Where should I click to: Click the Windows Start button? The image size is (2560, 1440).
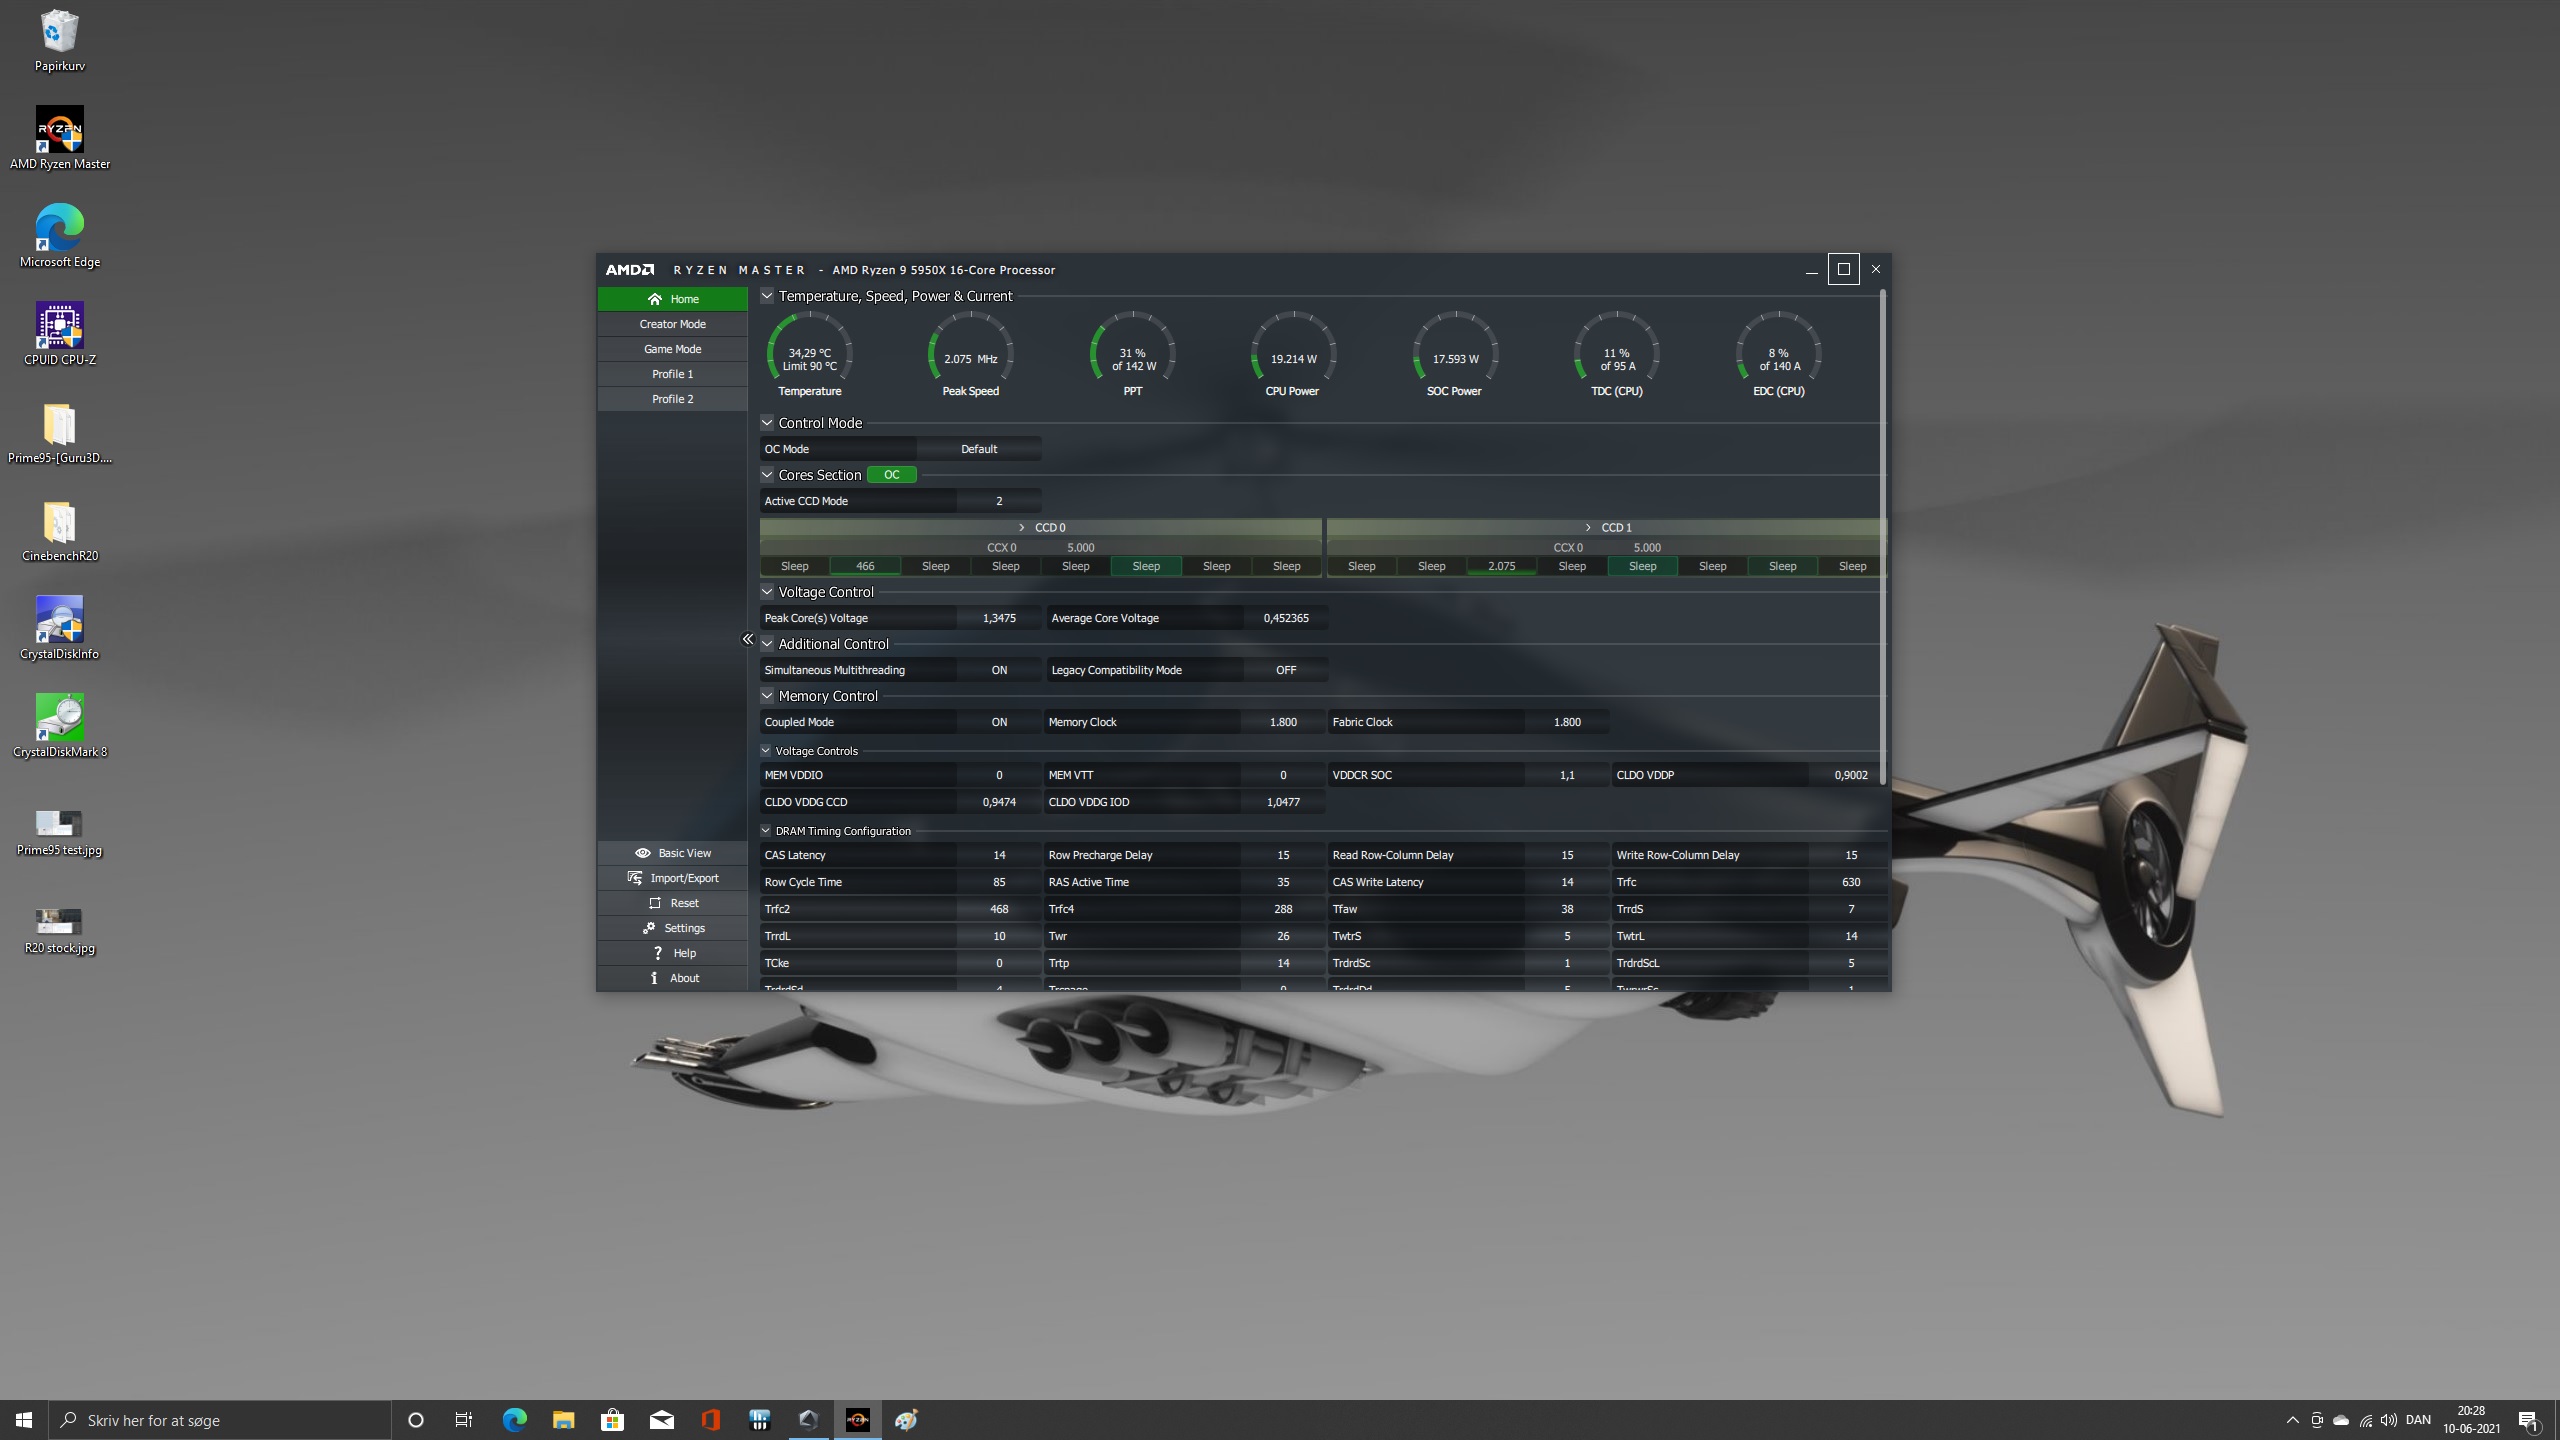pyautogui.click(x=24, y=1420)
